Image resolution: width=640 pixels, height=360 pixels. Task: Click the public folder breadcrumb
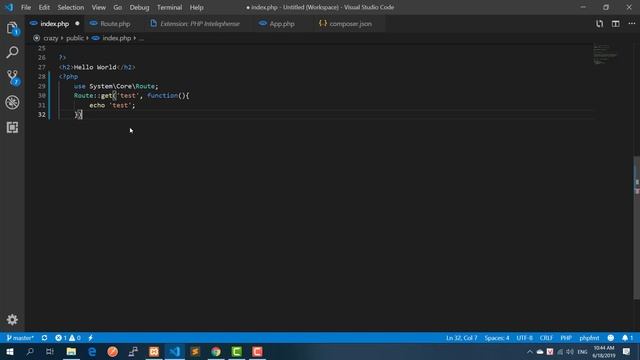point(75,38)
